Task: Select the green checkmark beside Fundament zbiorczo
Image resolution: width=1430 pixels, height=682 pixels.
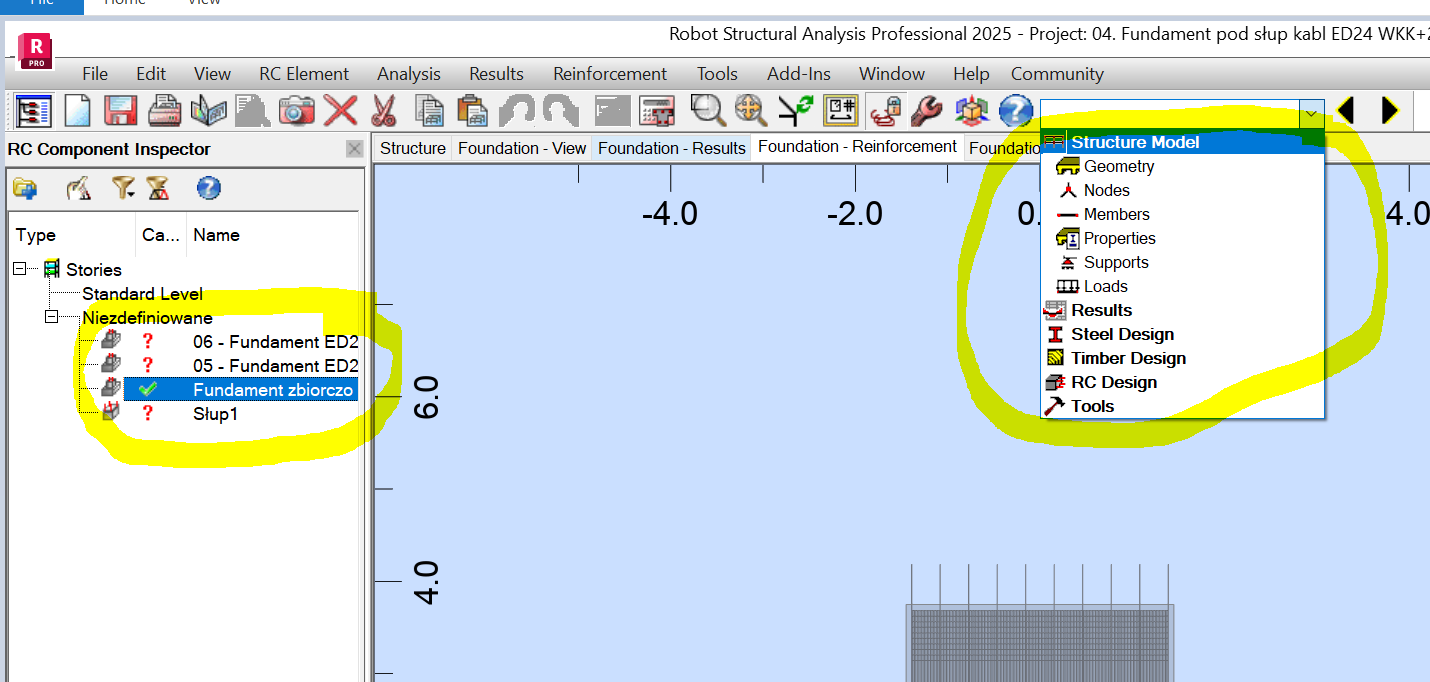Action: pos(147,388)
